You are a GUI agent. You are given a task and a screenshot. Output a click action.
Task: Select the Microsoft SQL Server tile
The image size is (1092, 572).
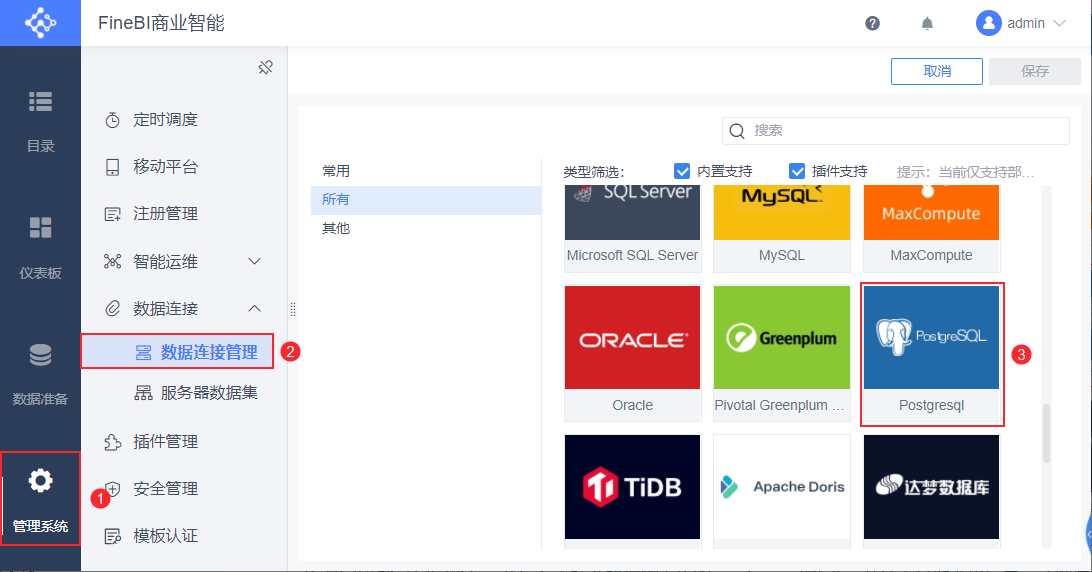(632, 229)
